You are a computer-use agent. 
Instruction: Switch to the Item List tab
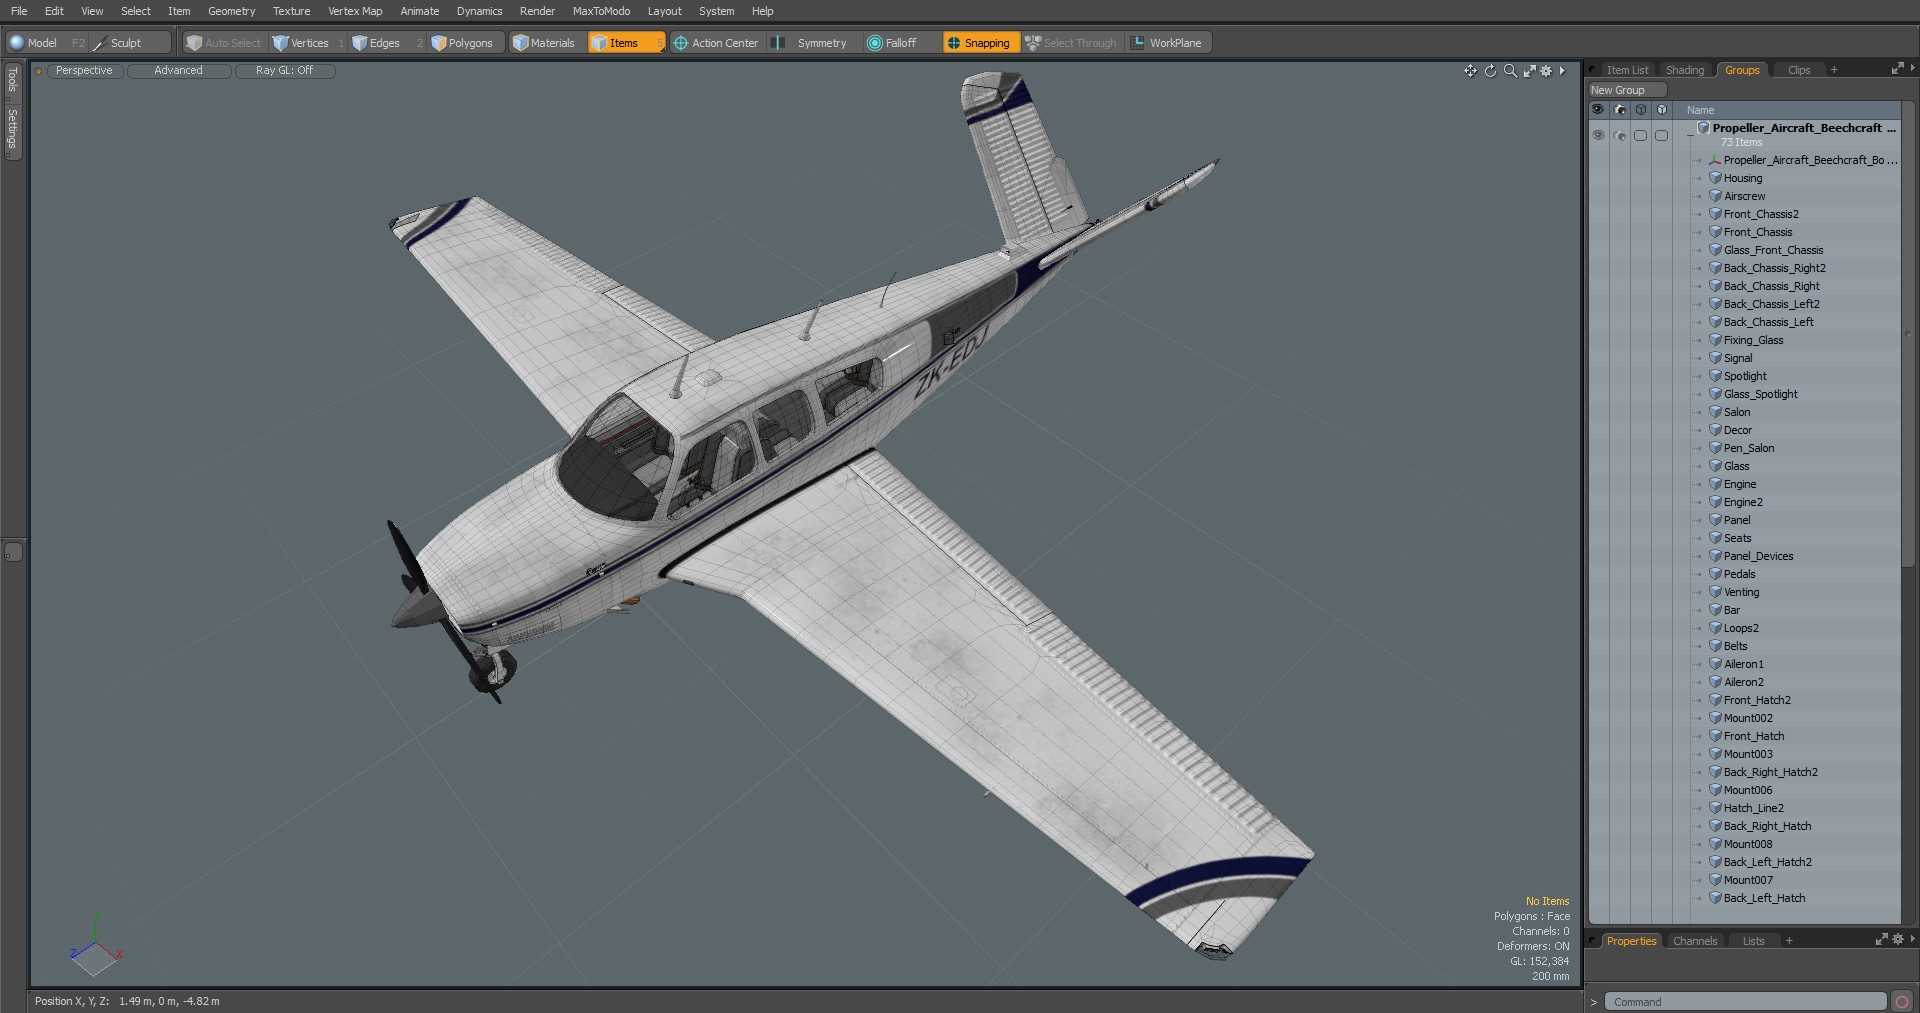(1627, 70)
